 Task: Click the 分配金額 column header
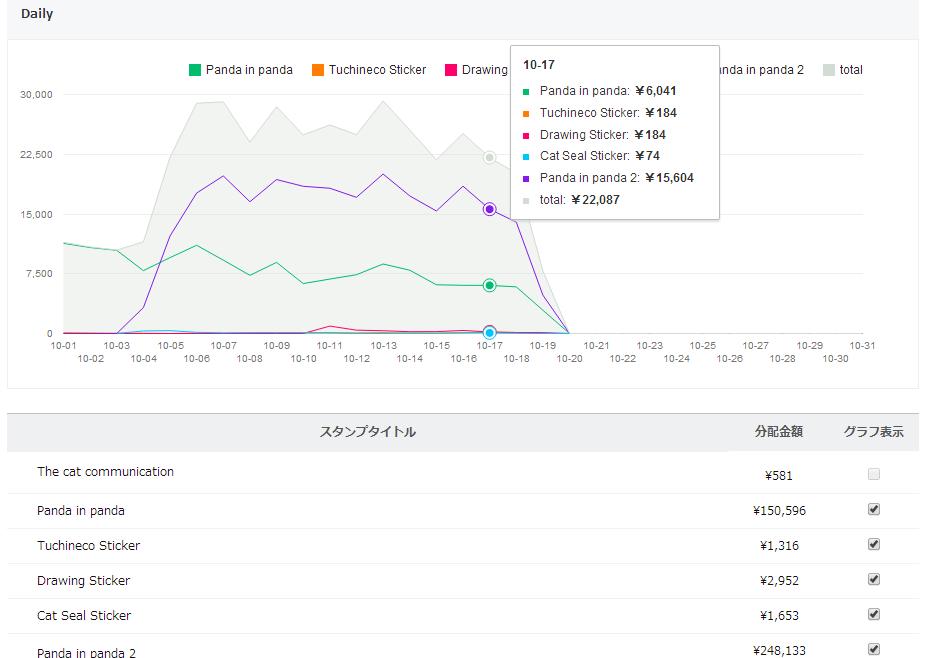(x=778, y=432)
